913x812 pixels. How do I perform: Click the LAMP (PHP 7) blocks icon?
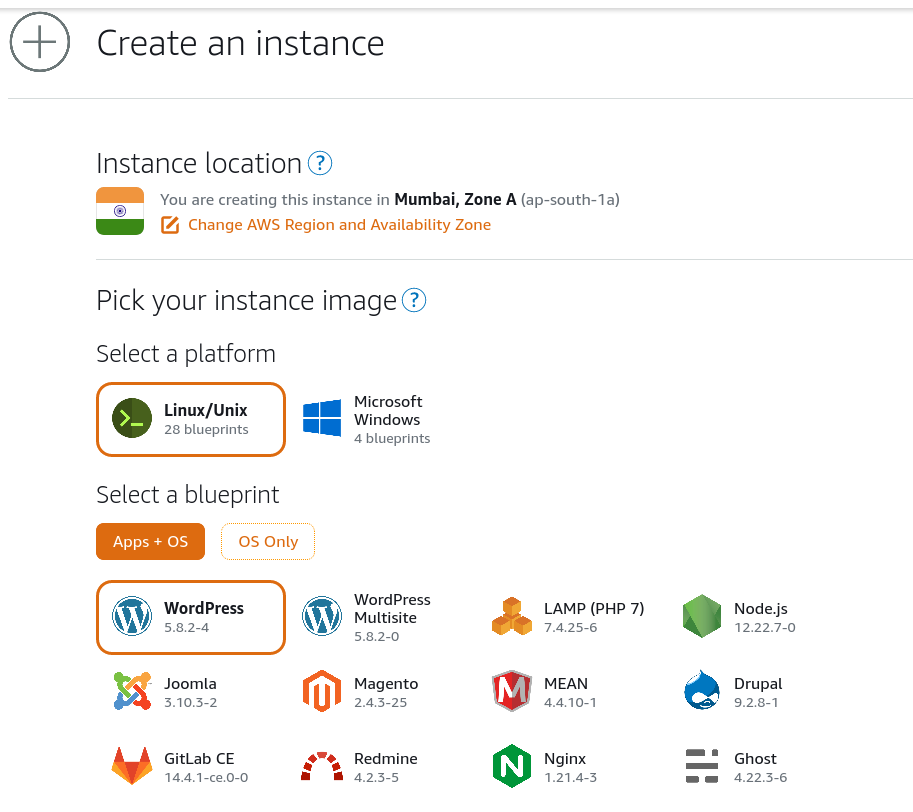tap(512, 616)
